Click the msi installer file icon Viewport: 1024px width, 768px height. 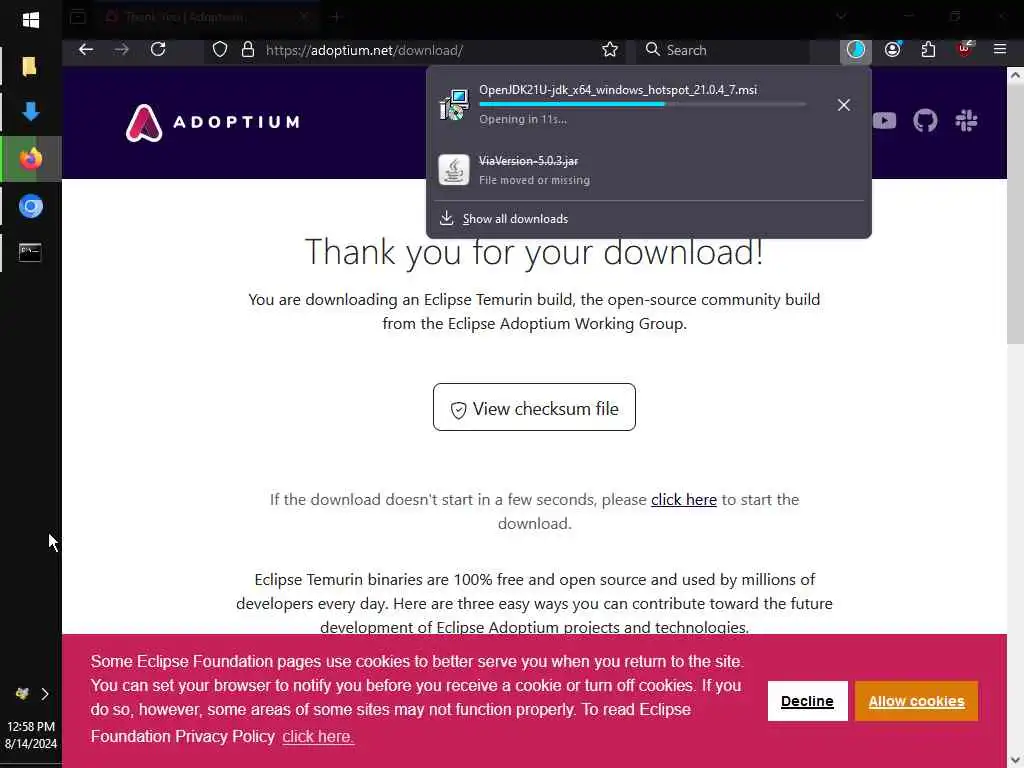pyautogui.click(x=454, y=104)
